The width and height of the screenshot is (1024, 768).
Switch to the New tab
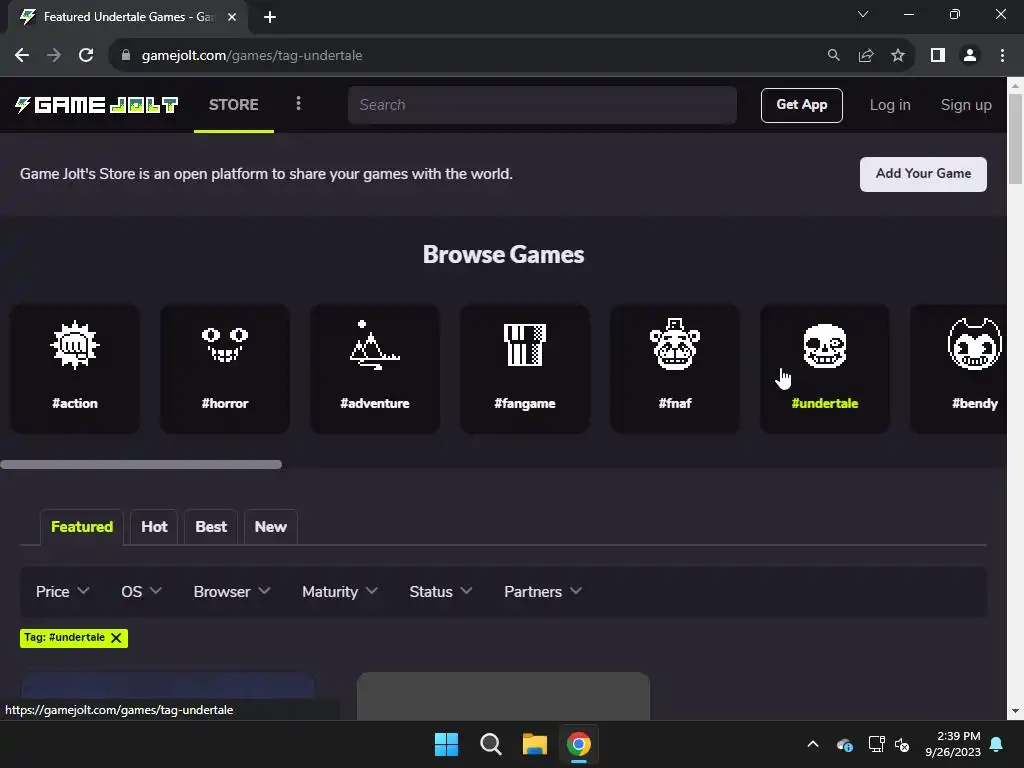coord(270,527)
